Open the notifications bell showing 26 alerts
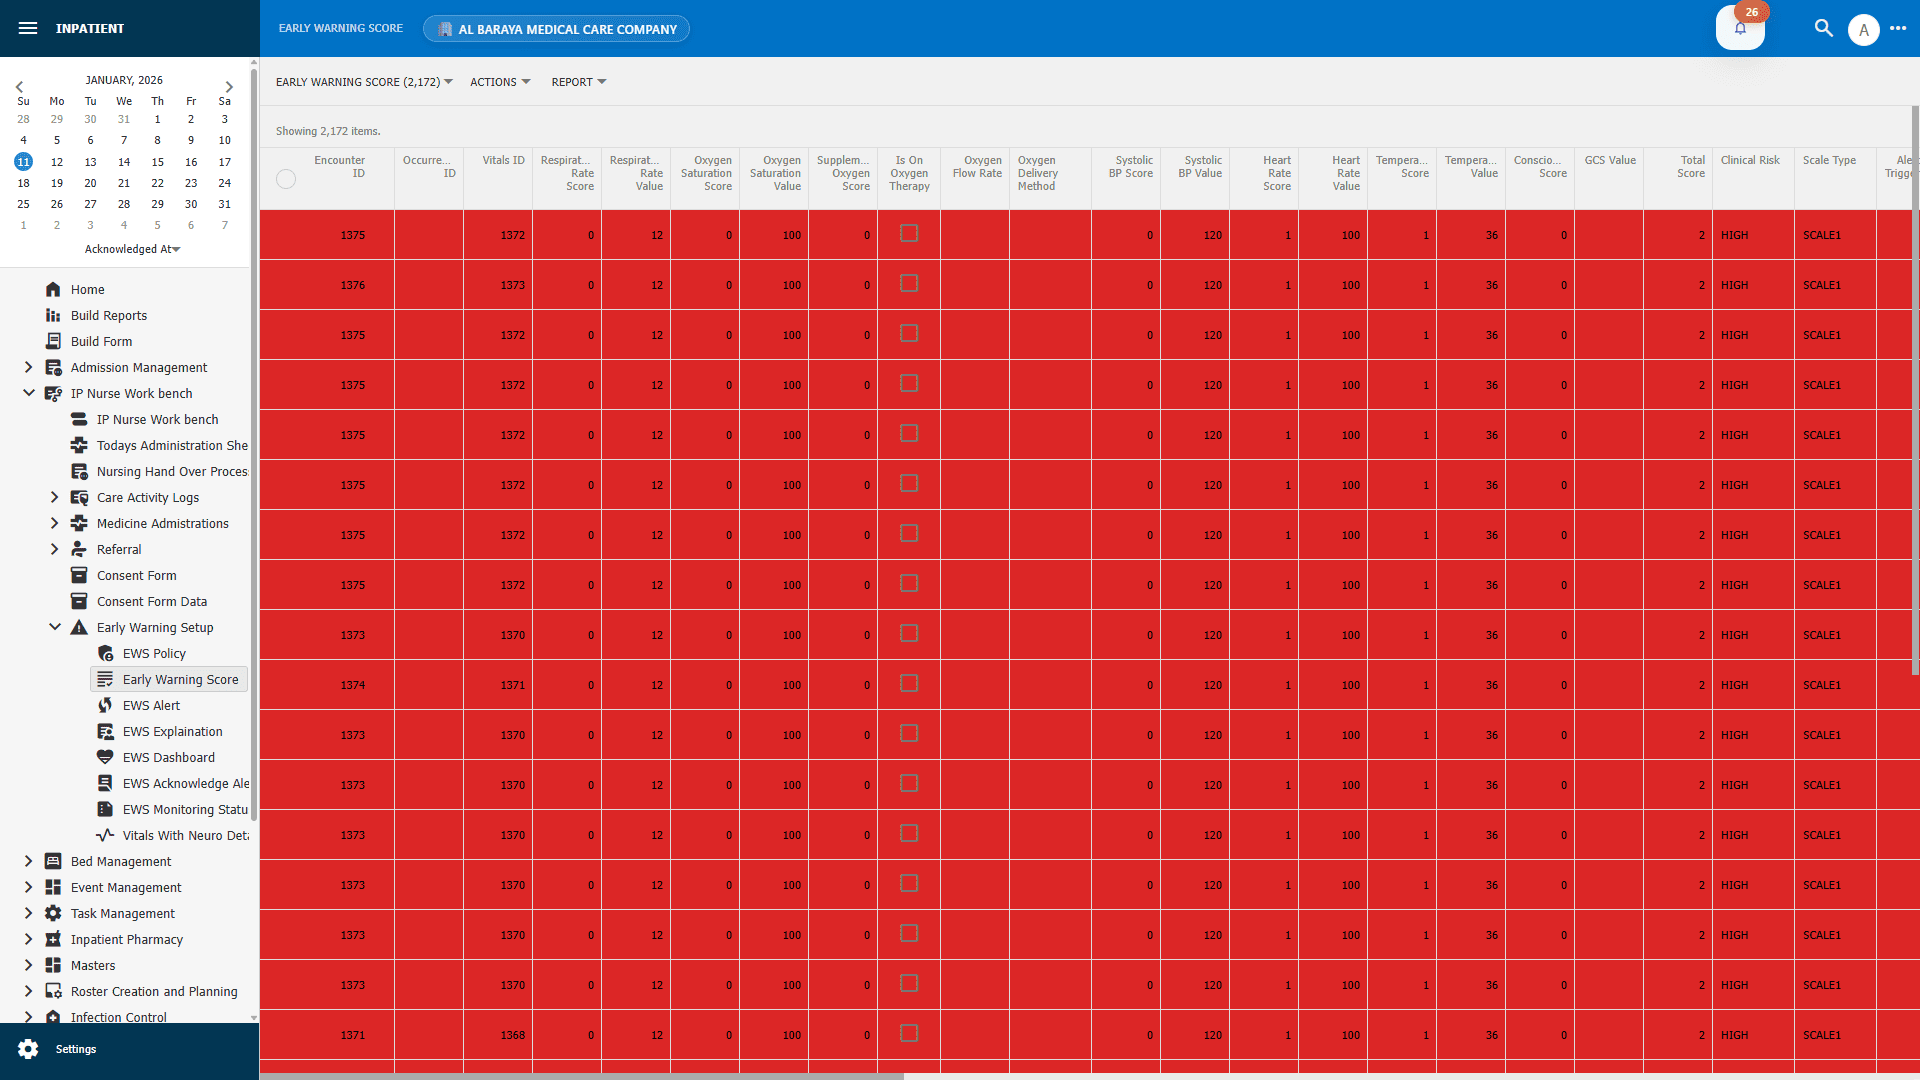 click(1740, 29)
